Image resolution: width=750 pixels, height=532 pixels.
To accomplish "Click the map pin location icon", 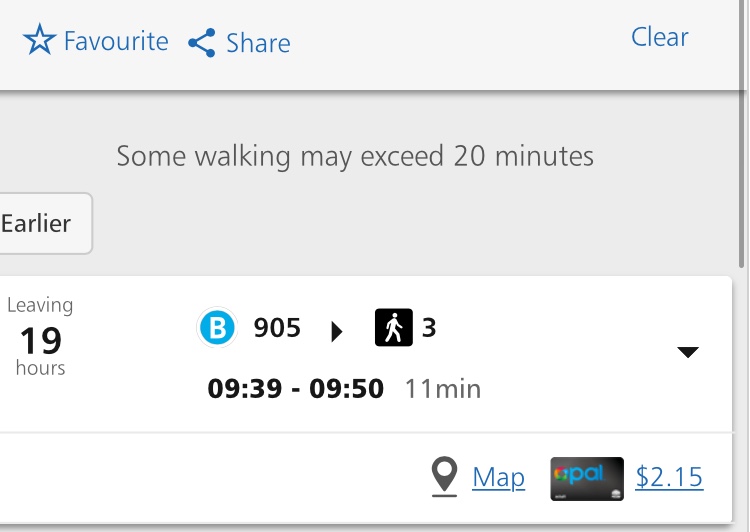I will tap(444, 477).
